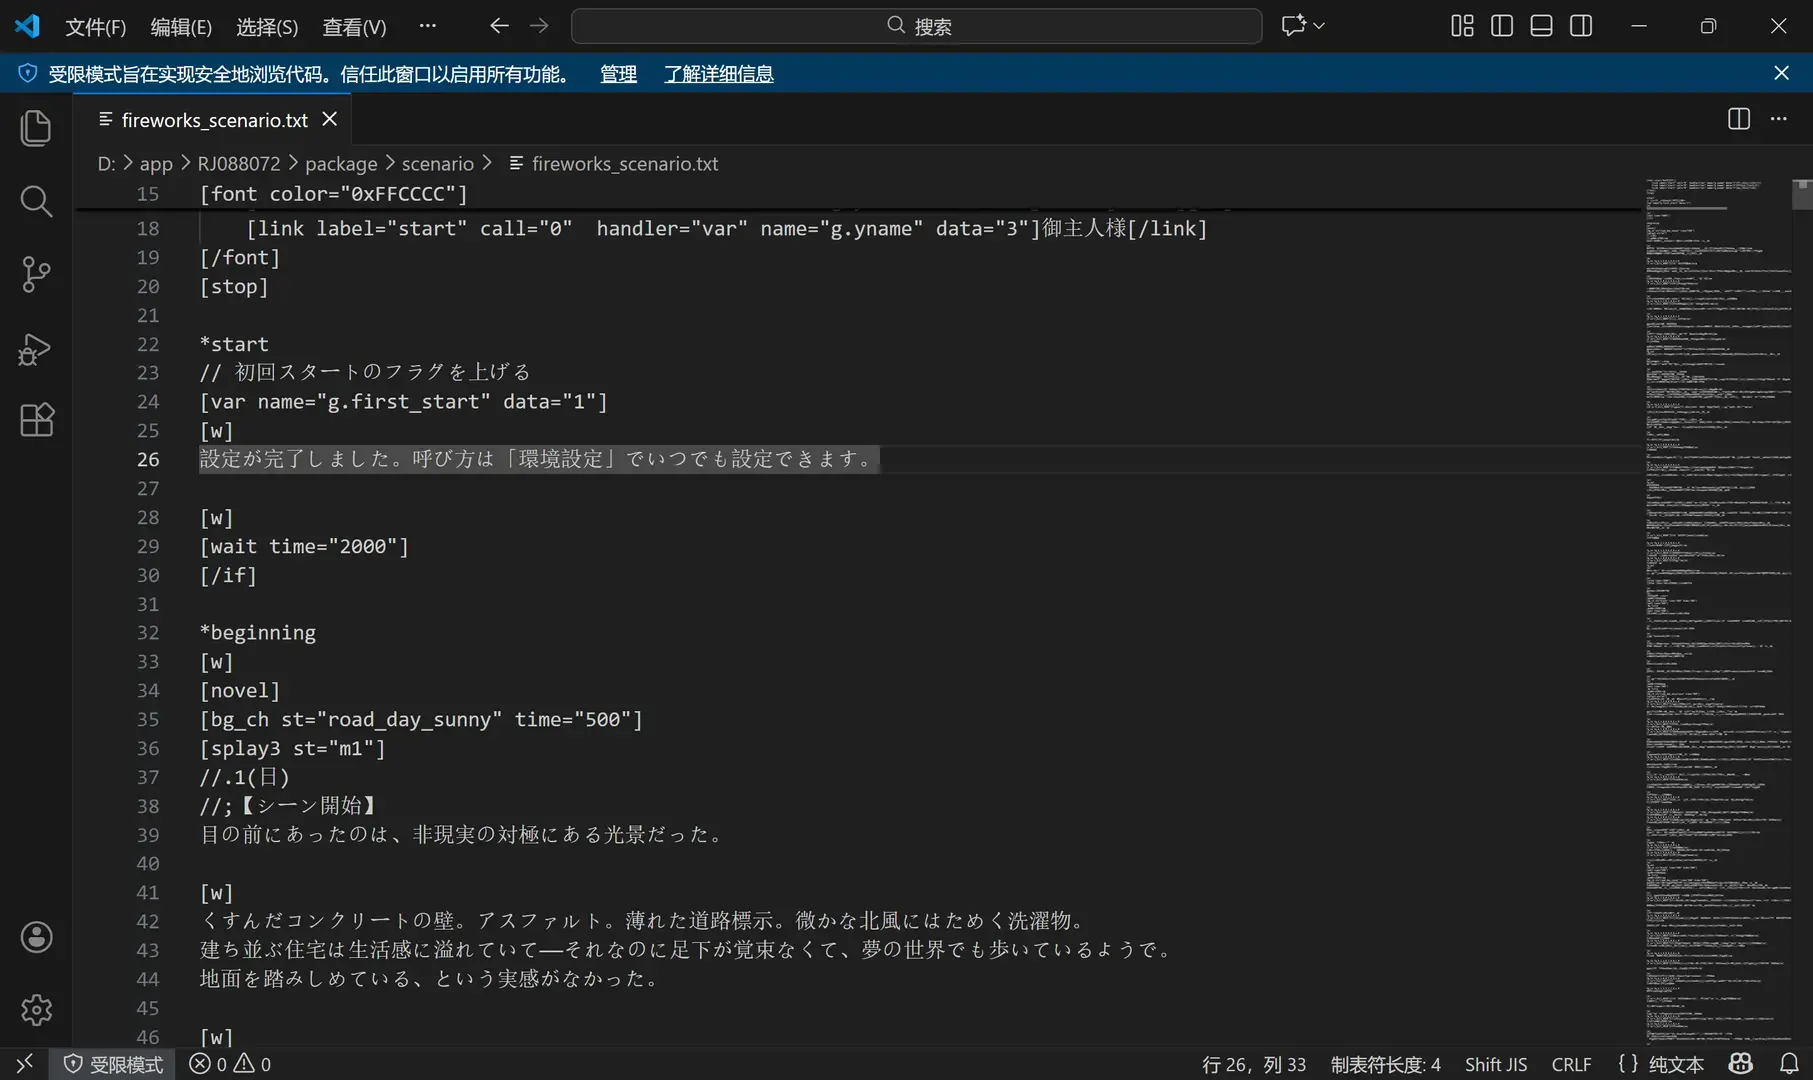Screen dimensions: 1813x1080
Task: Click the [wait time="2000"] line
Action: (304, 546)
